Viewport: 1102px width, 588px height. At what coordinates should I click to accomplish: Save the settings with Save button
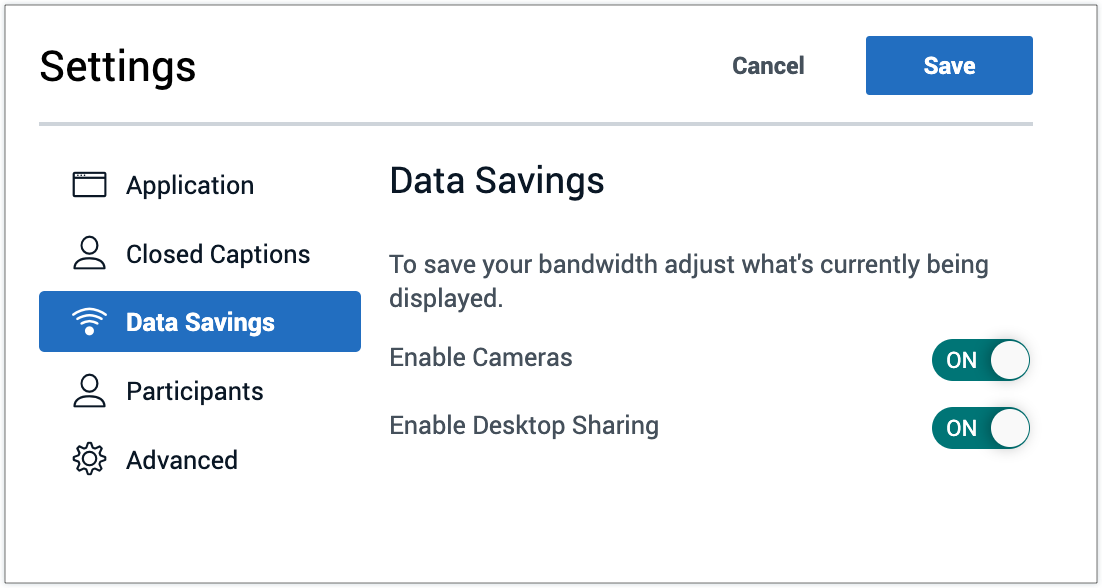(x=949, y=66)
